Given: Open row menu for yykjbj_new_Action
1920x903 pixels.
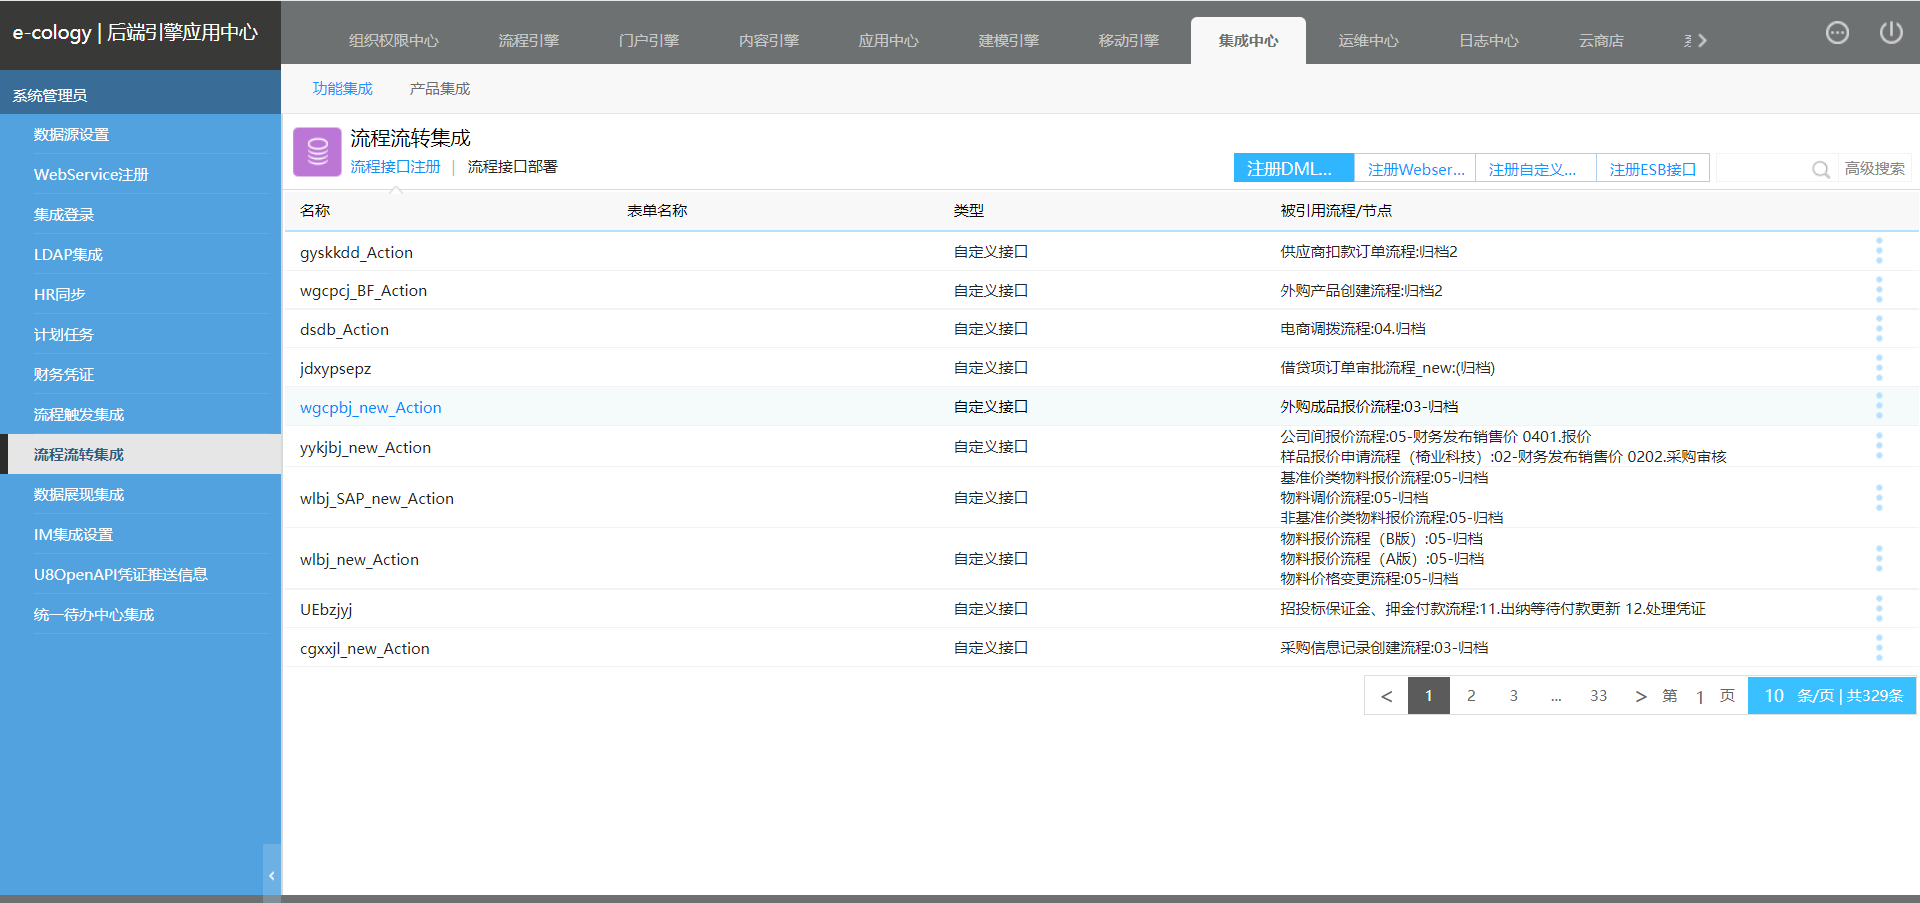Looking at the screenshot, I should pyautogui.click(x=1879, y=446).
